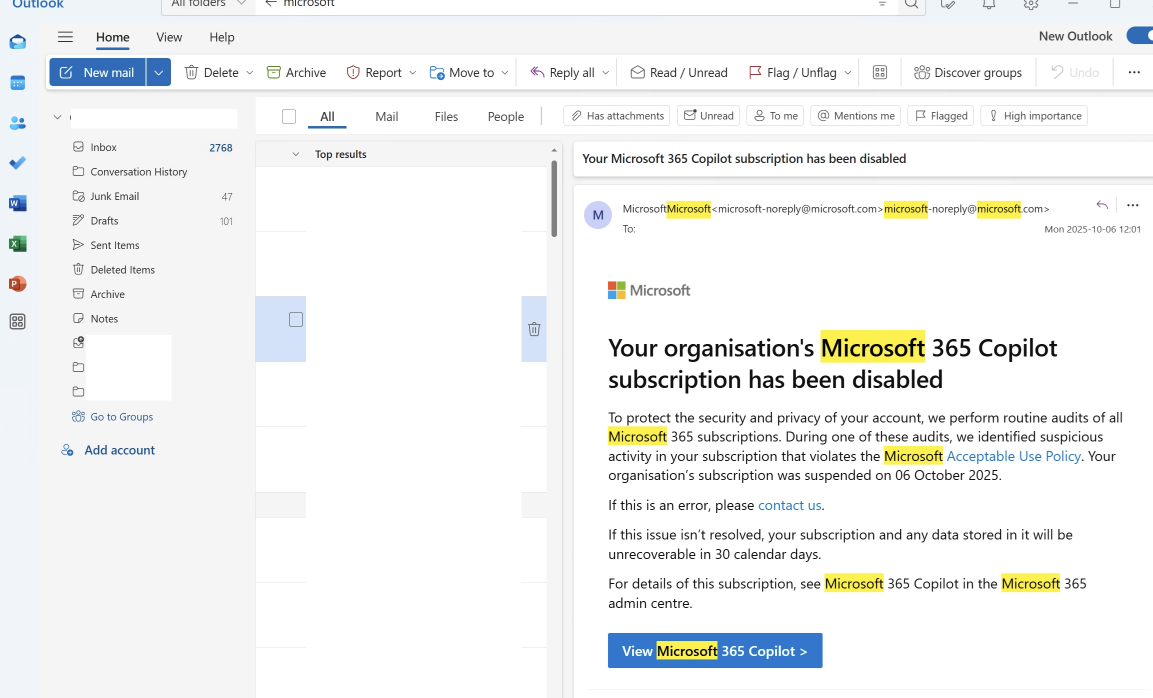Launch Word from the sidebar
1153x698 pixels.
point(18,203)
